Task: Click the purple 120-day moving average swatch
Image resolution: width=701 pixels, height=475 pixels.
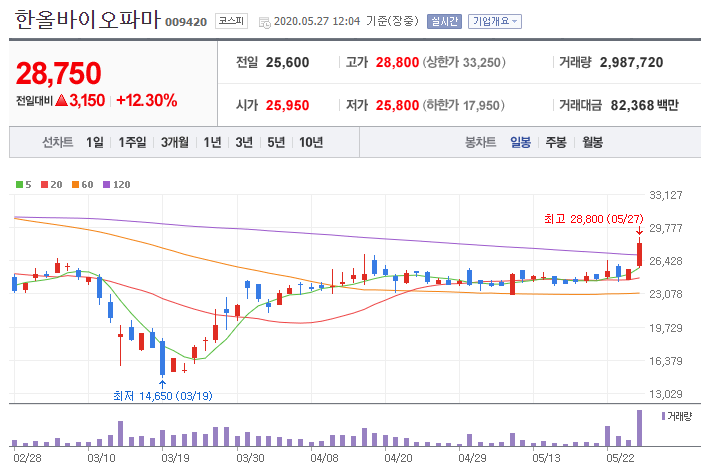Action: (x=106, y=184)
